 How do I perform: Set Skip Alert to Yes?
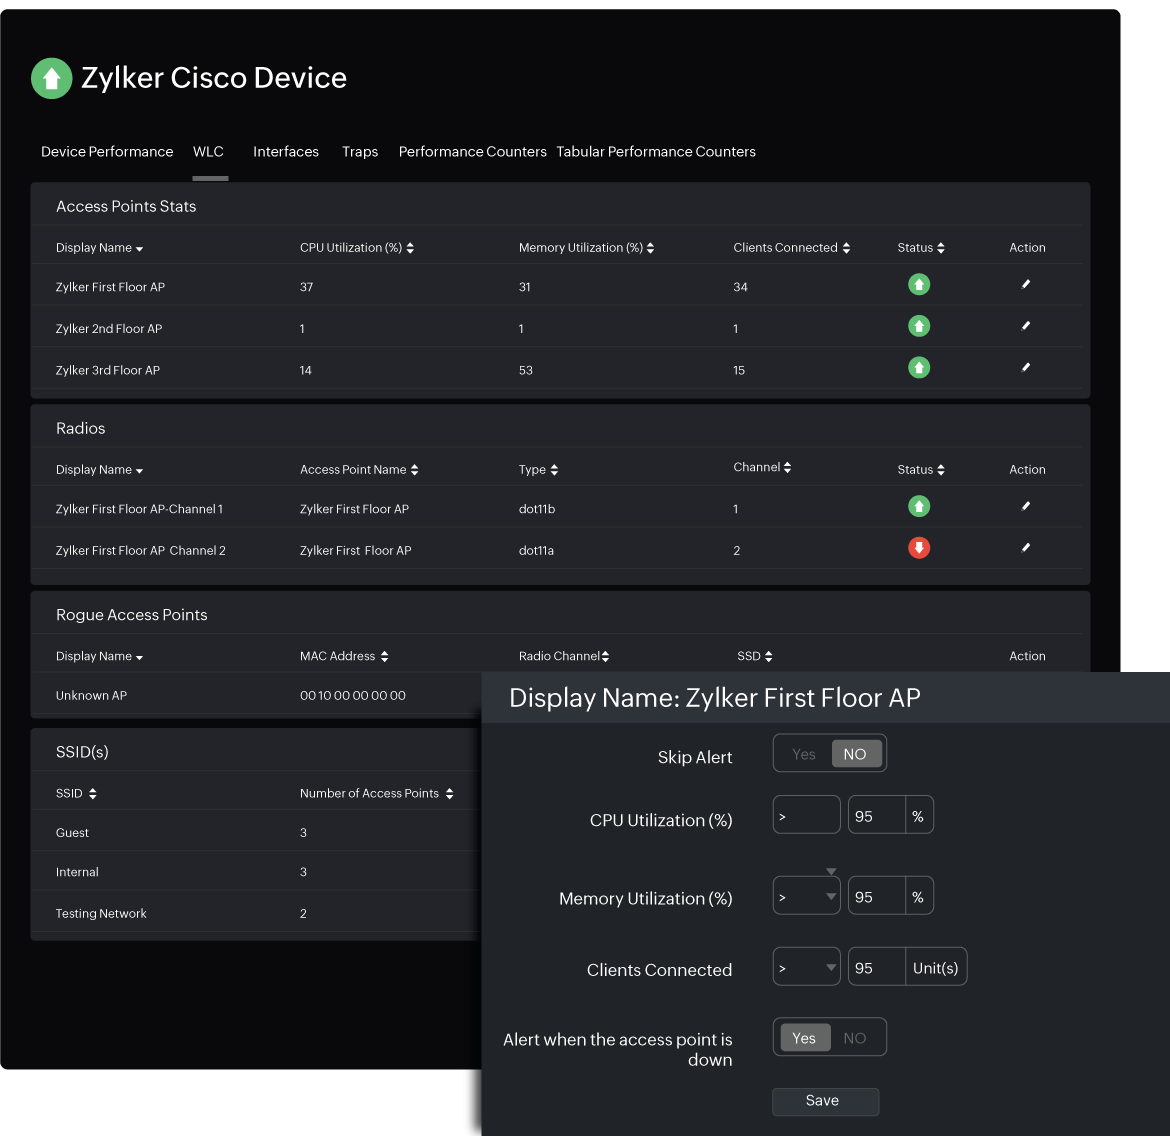pyautogui.click(x=803, y=753)
